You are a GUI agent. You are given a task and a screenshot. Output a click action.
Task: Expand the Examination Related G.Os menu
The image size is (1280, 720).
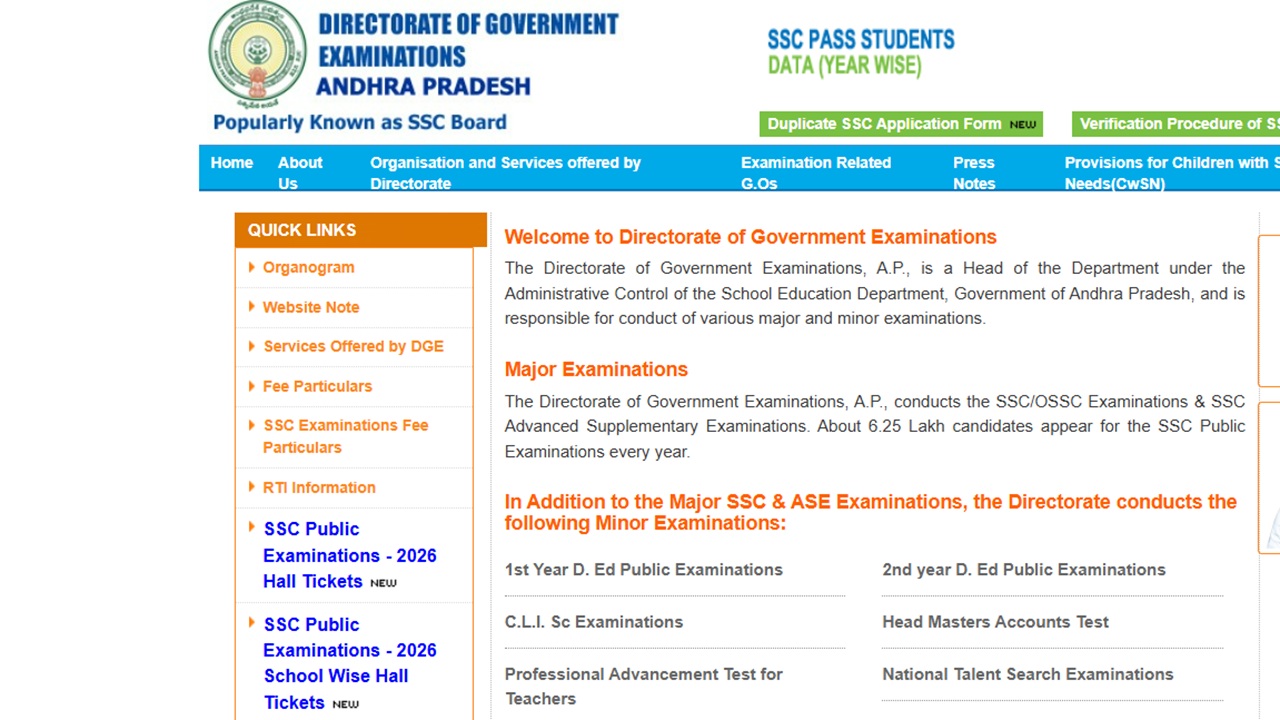coord(815,172)
